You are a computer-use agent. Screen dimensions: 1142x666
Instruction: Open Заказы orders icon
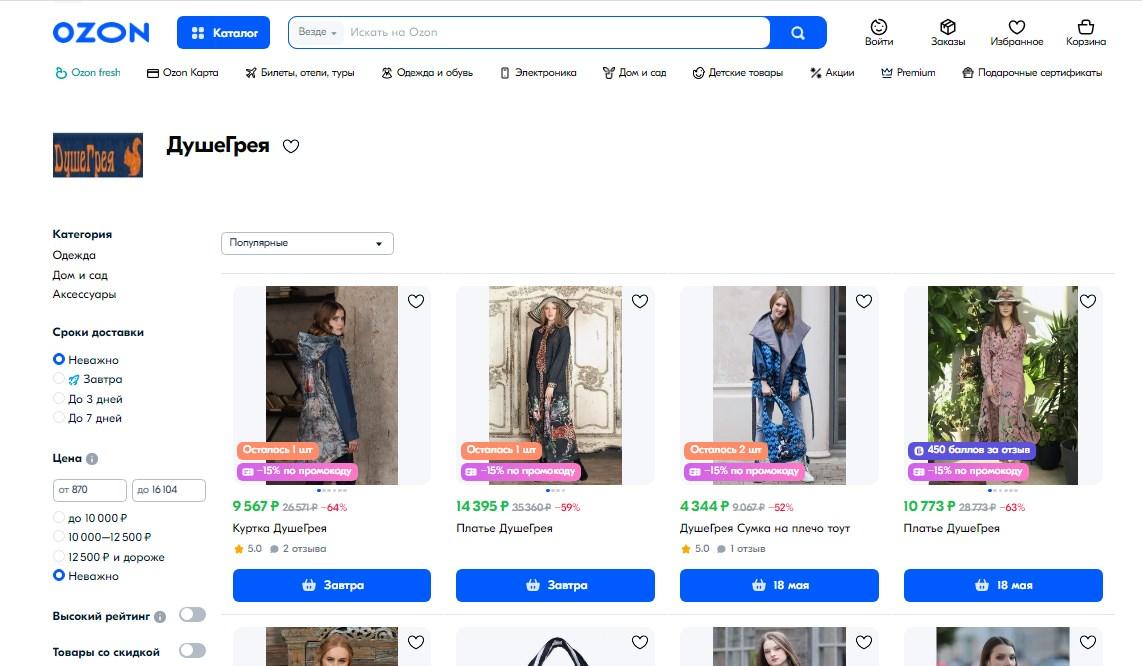coord(948,33)
